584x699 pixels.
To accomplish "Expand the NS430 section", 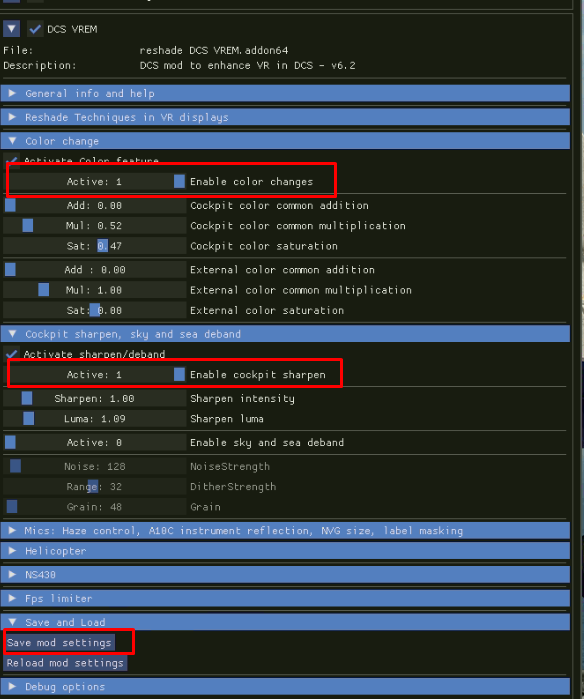I will click(285, 575).
